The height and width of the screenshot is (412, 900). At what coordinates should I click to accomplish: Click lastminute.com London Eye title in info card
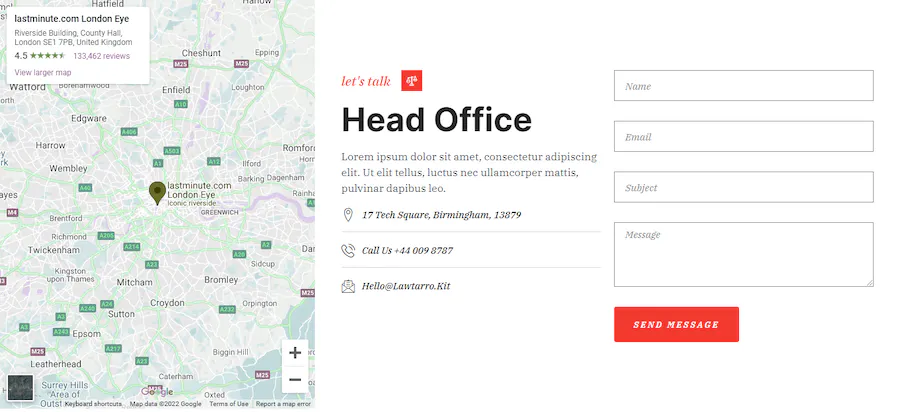[x=72, y=19]
